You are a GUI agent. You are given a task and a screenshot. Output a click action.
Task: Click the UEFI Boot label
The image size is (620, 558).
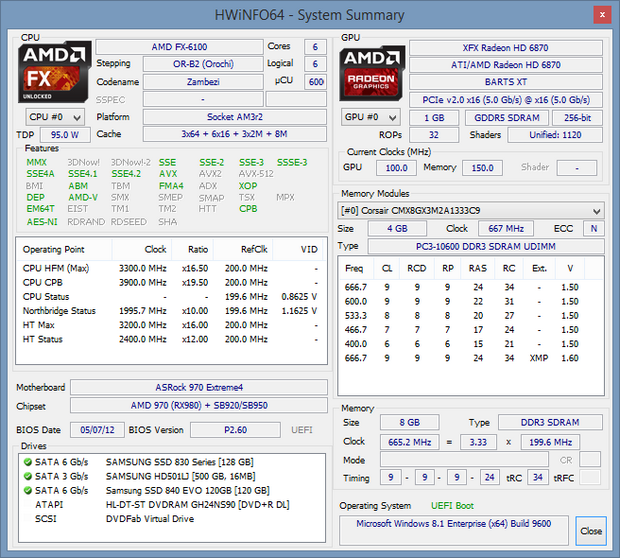click(452, 506)
